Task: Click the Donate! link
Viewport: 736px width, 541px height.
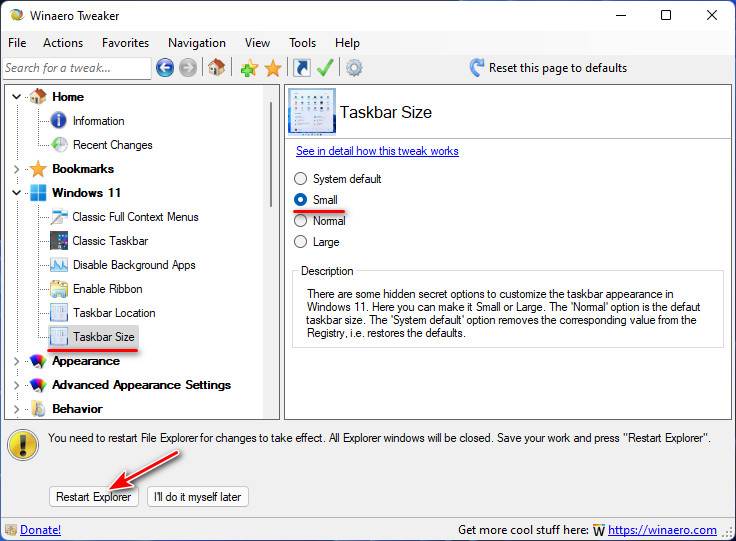Action: pos(40,530)
